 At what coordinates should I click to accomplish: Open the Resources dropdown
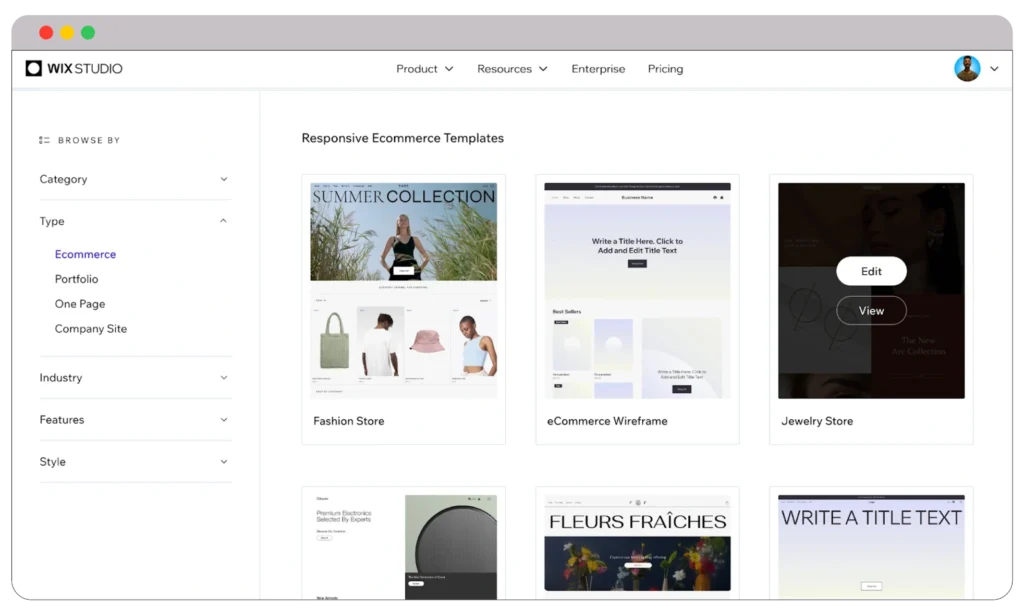(x=512, y=68)
